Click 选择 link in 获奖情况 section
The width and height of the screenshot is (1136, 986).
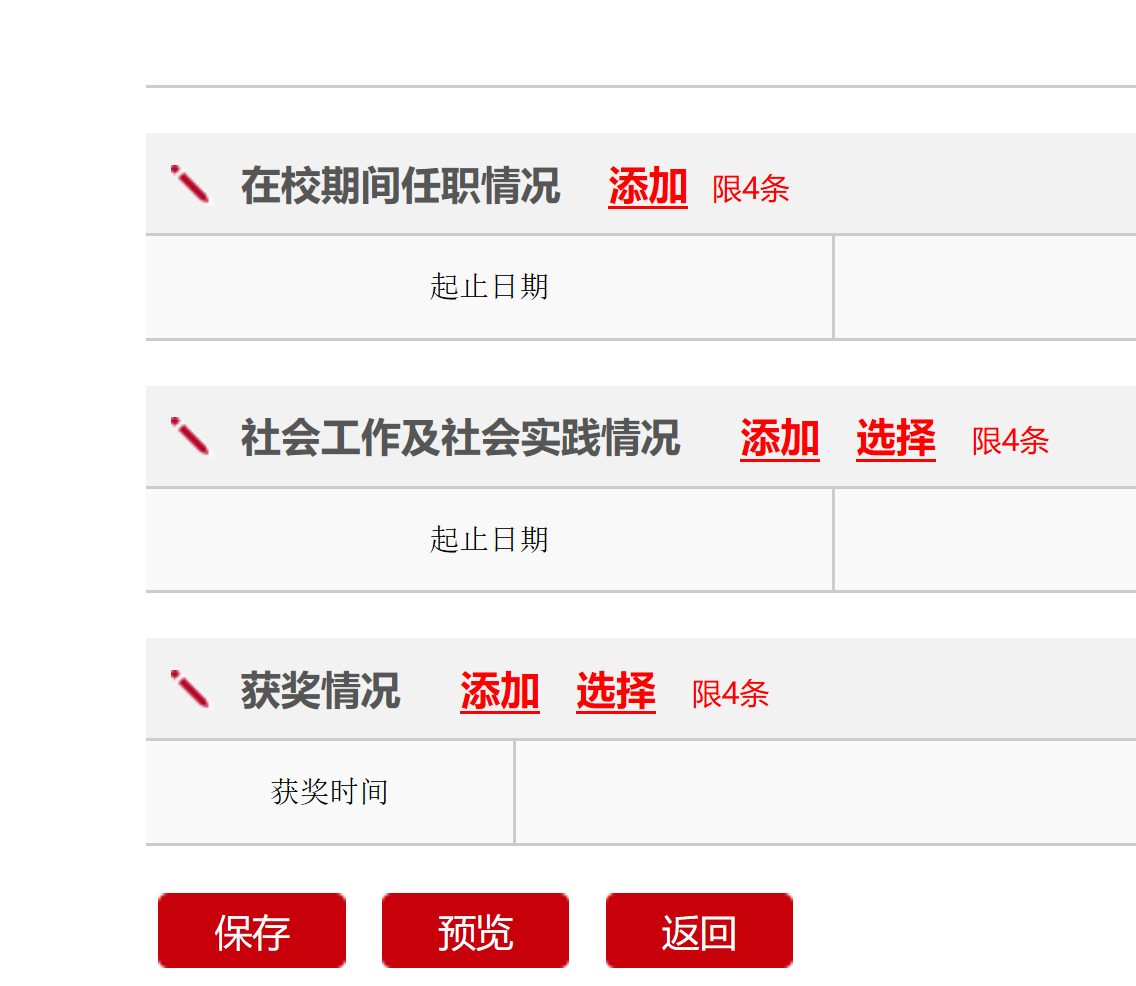tap(616, 691)
